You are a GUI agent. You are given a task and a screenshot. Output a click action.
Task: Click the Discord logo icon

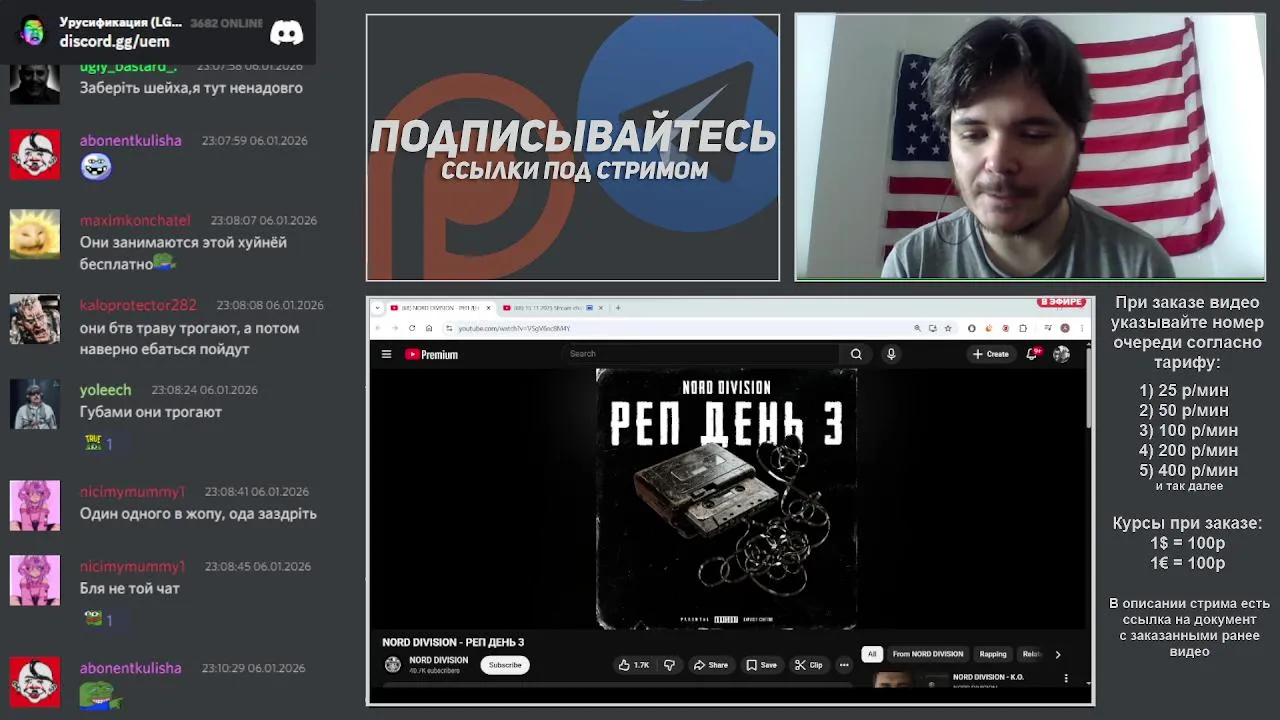point(287,32)
